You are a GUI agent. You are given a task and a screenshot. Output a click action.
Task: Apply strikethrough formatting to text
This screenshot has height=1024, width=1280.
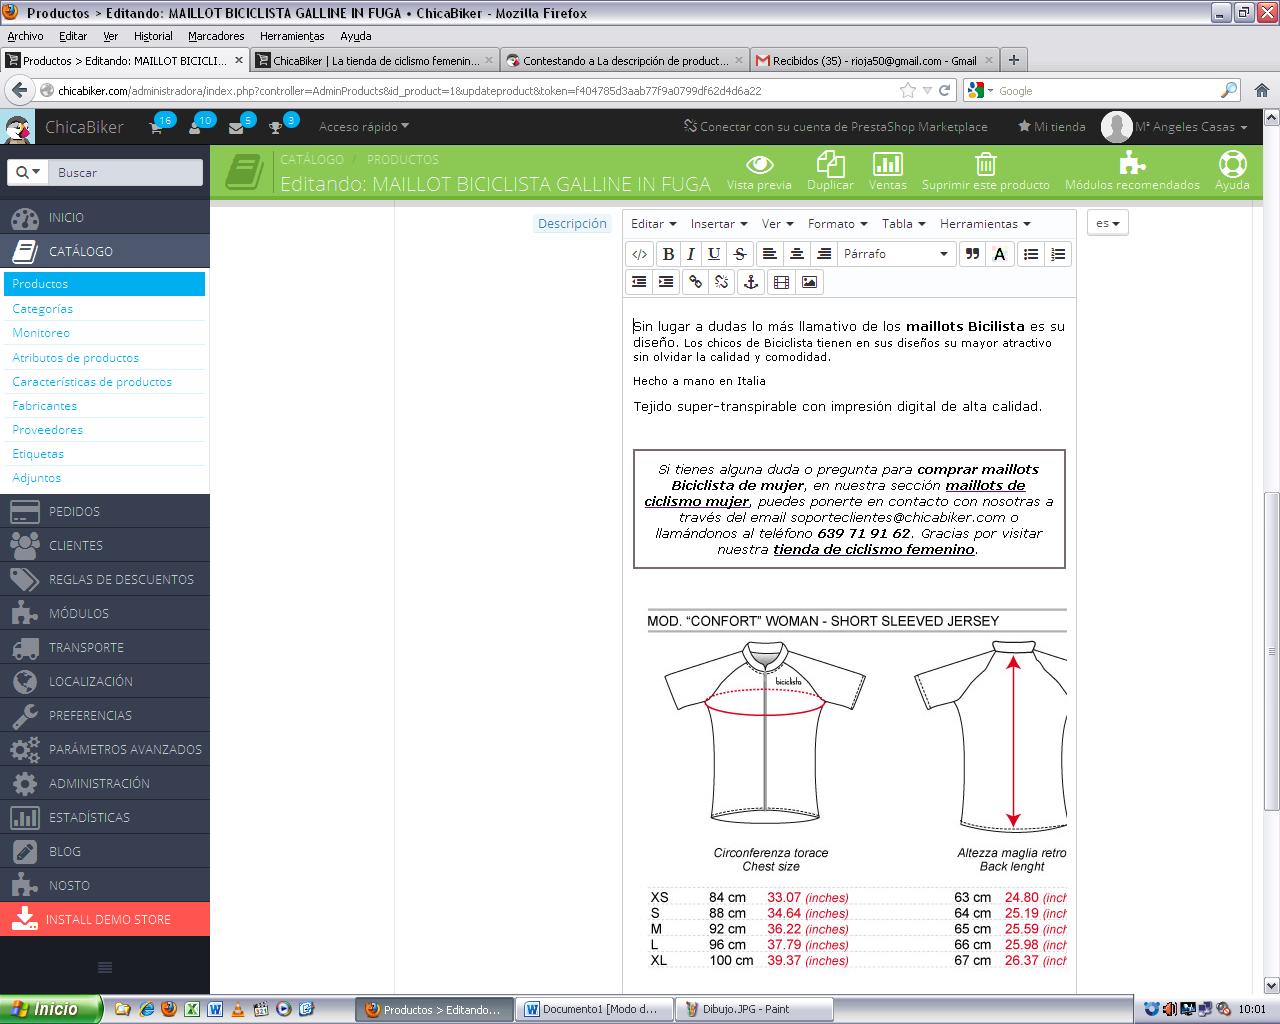(x=739, y=254)
